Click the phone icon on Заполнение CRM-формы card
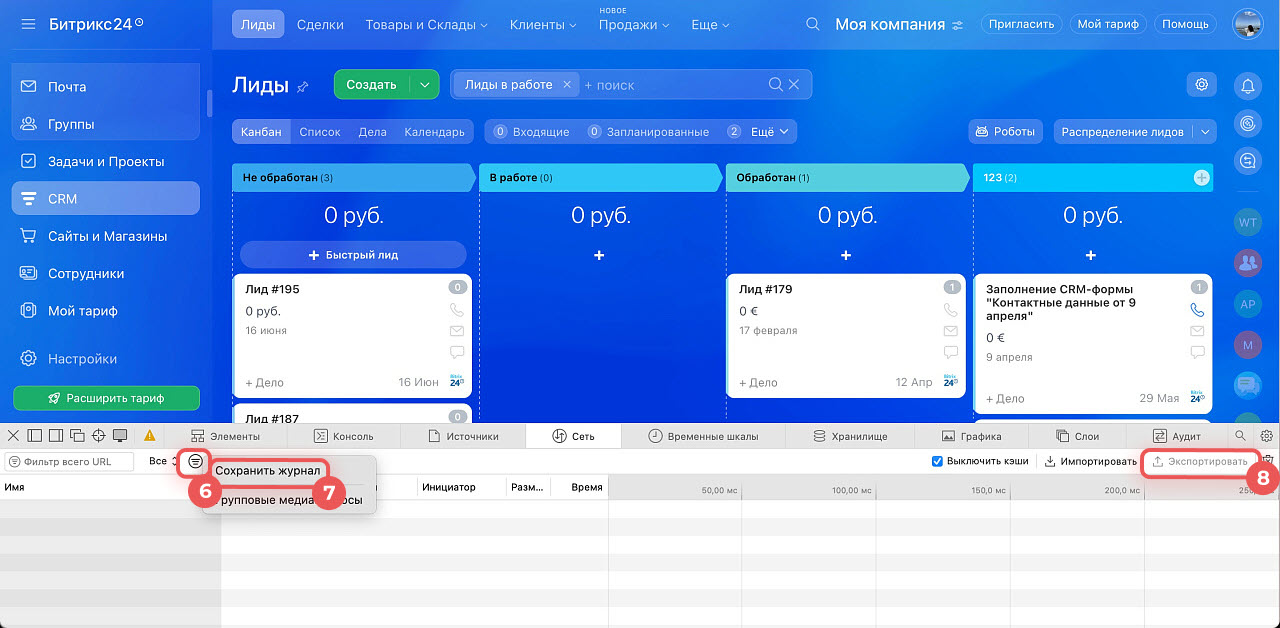This screenshot has width=1280, height=628. point(1198,310)
